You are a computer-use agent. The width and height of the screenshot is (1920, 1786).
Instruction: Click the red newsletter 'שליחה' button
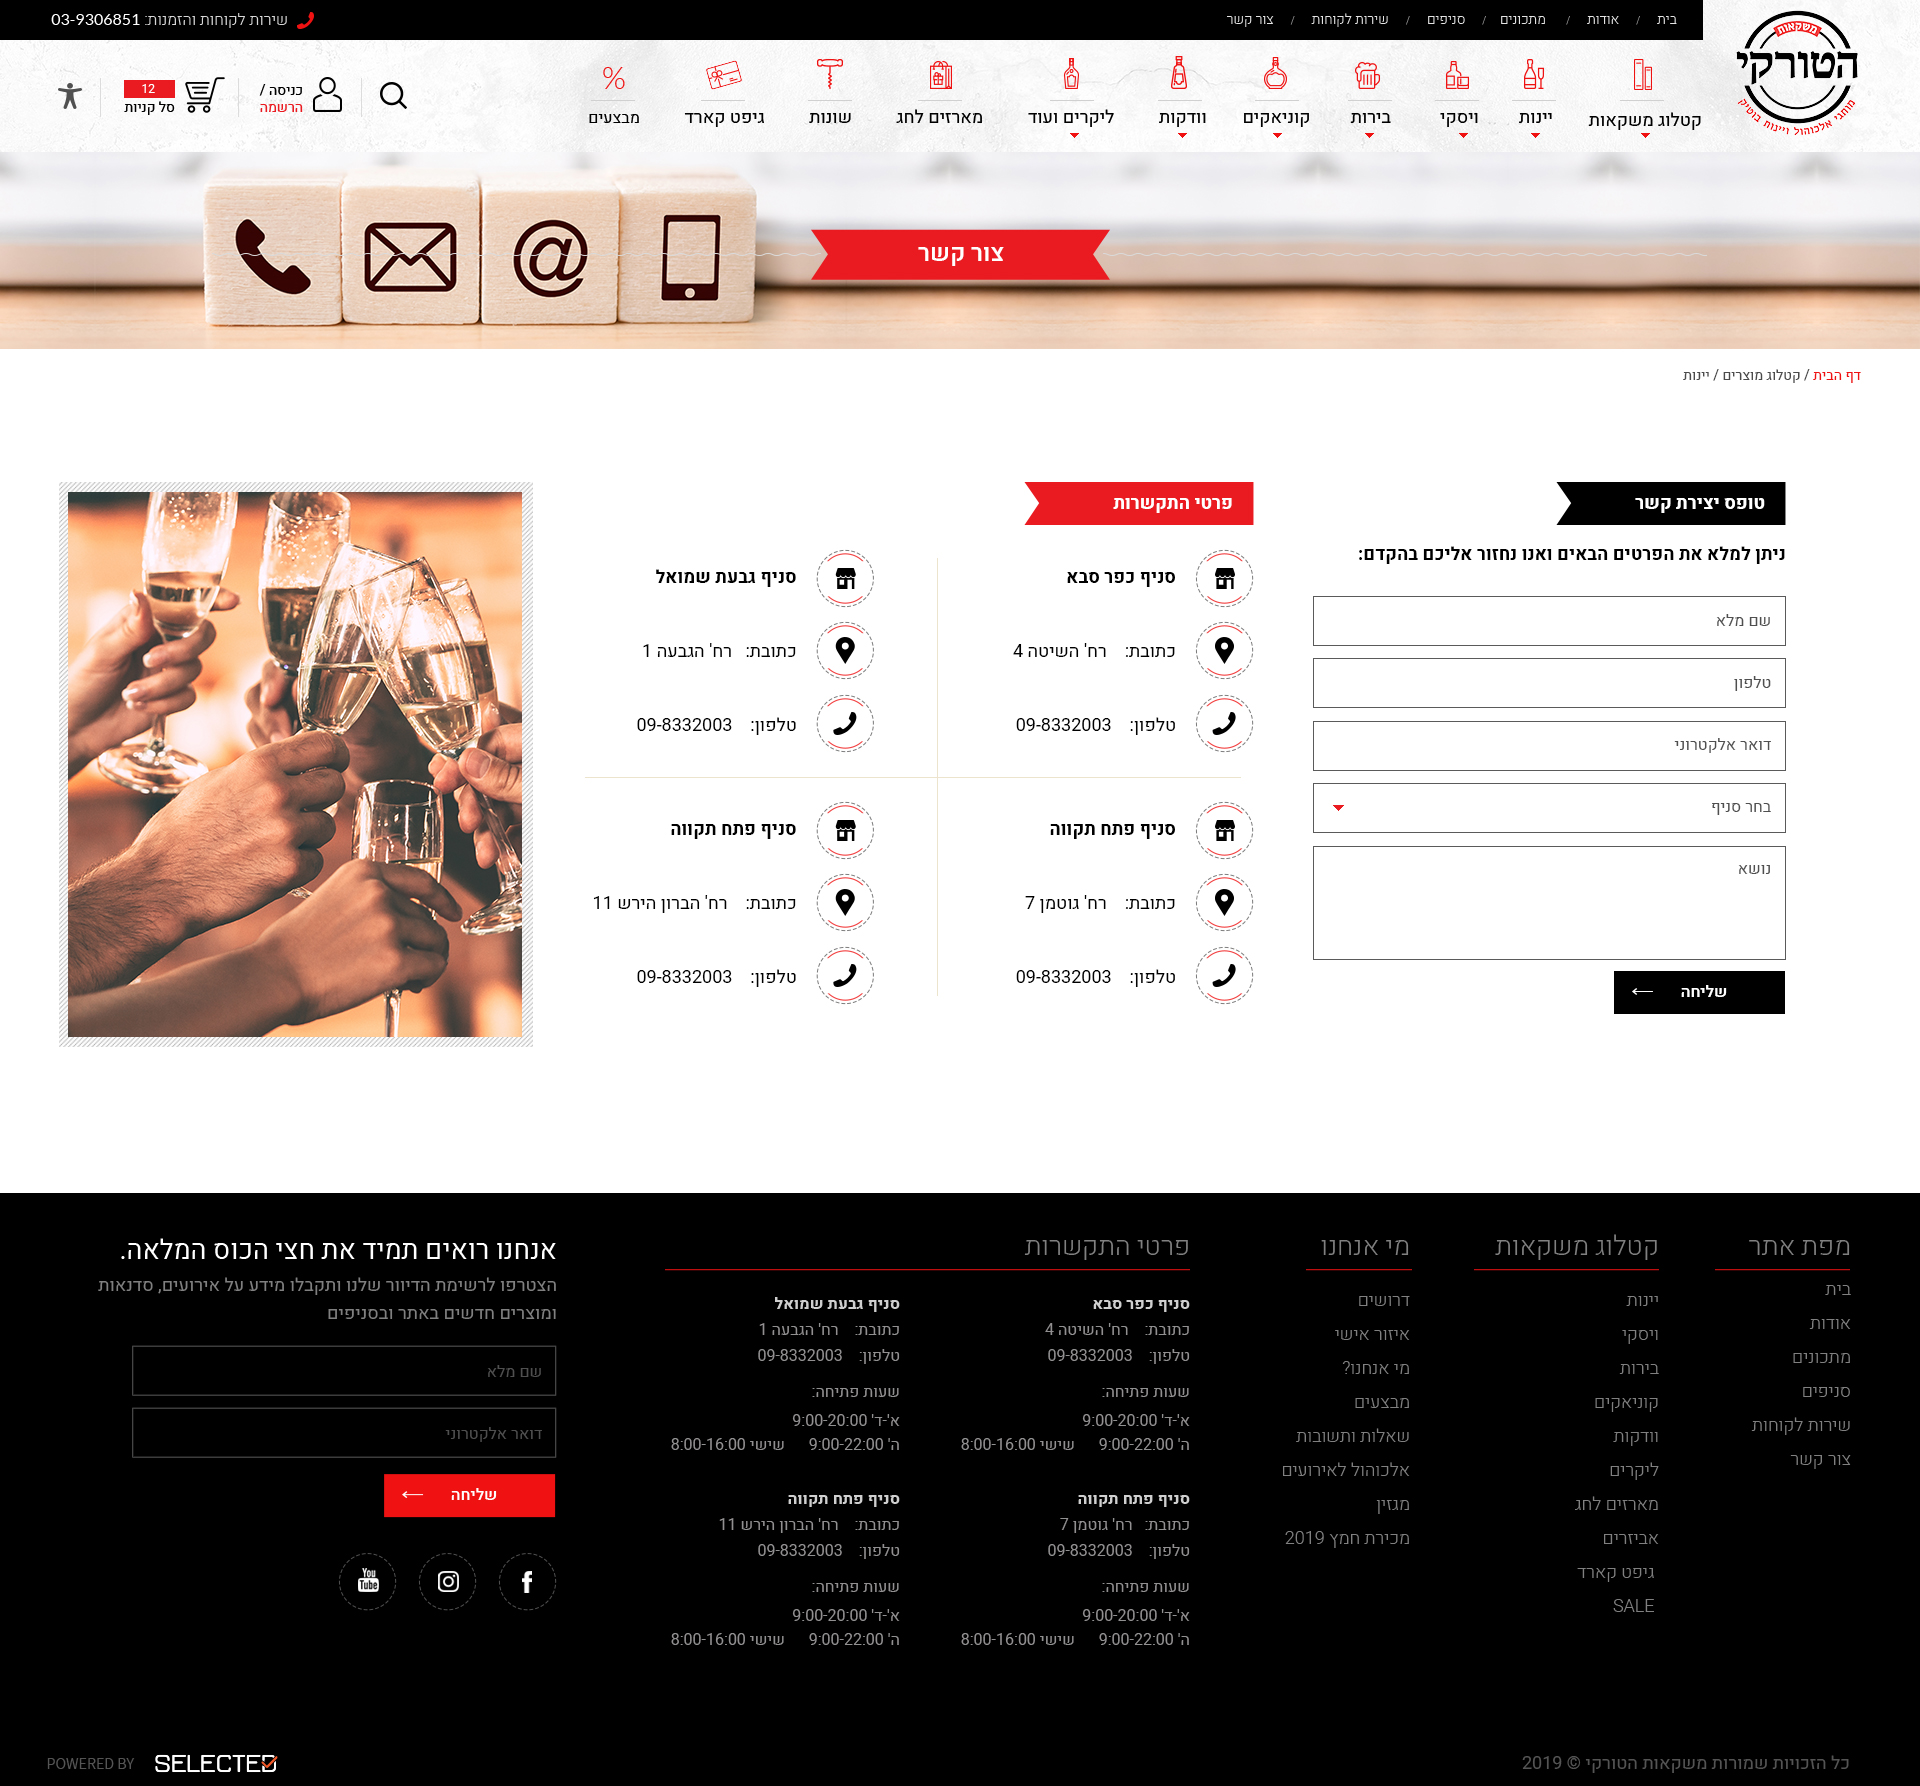point(469,1495)
